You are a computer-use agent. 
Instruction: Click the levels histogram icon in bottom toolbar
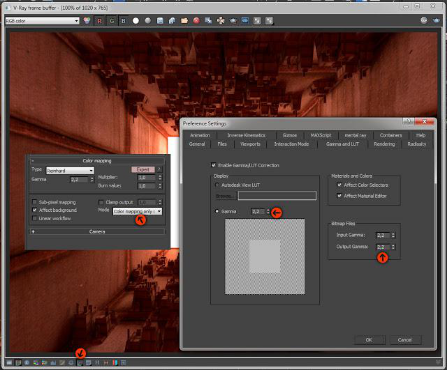53,362
